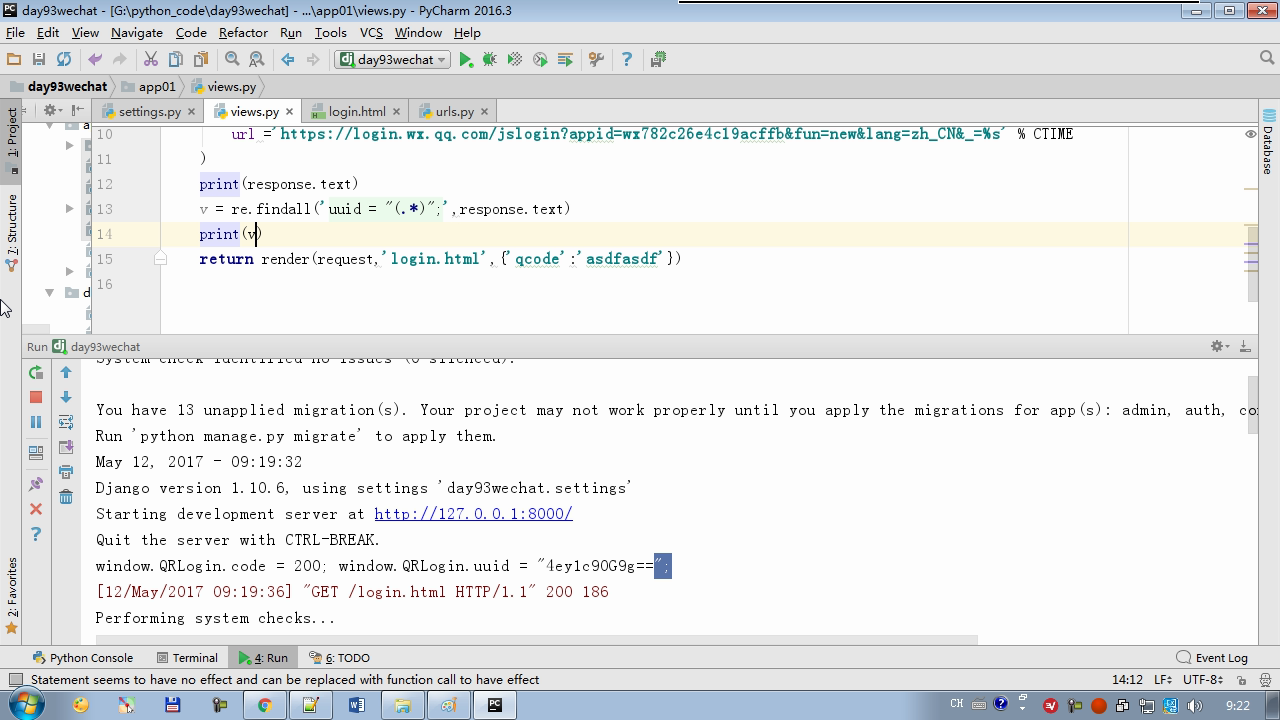Close the Run tab with red X
The height and width of the screenshot is (720, 1280).
36,509
